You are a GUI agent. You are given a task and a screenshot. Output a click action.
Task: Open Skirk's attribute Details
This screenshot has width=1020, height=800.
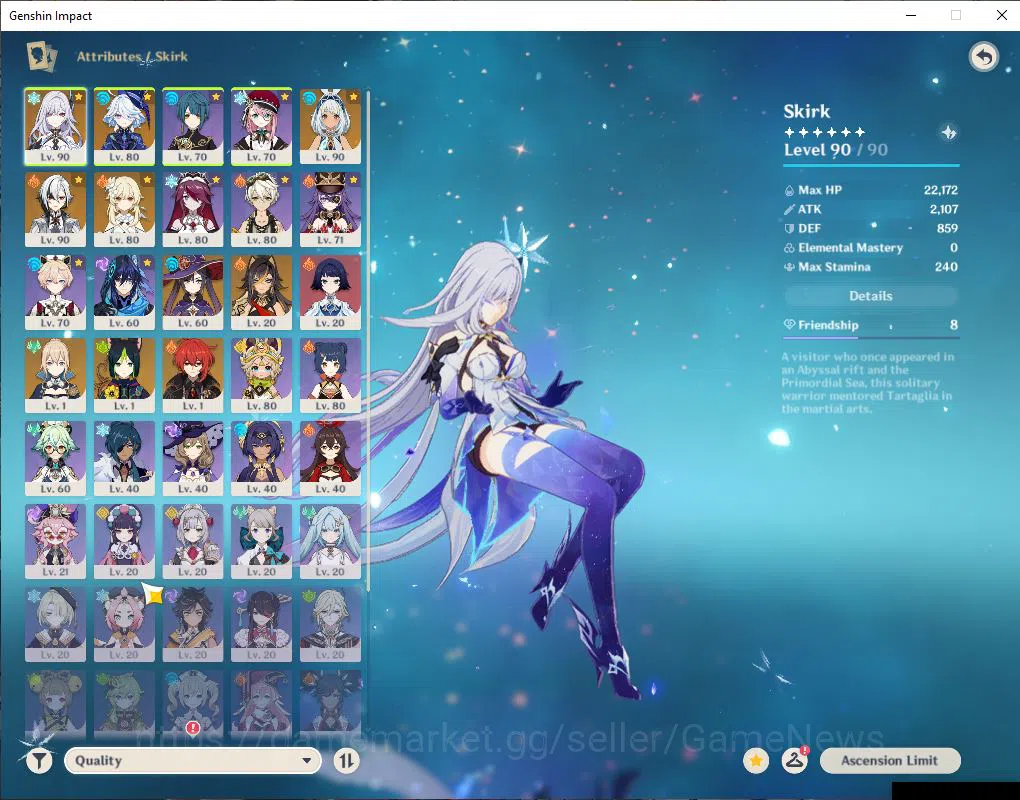tap(870, 296)
